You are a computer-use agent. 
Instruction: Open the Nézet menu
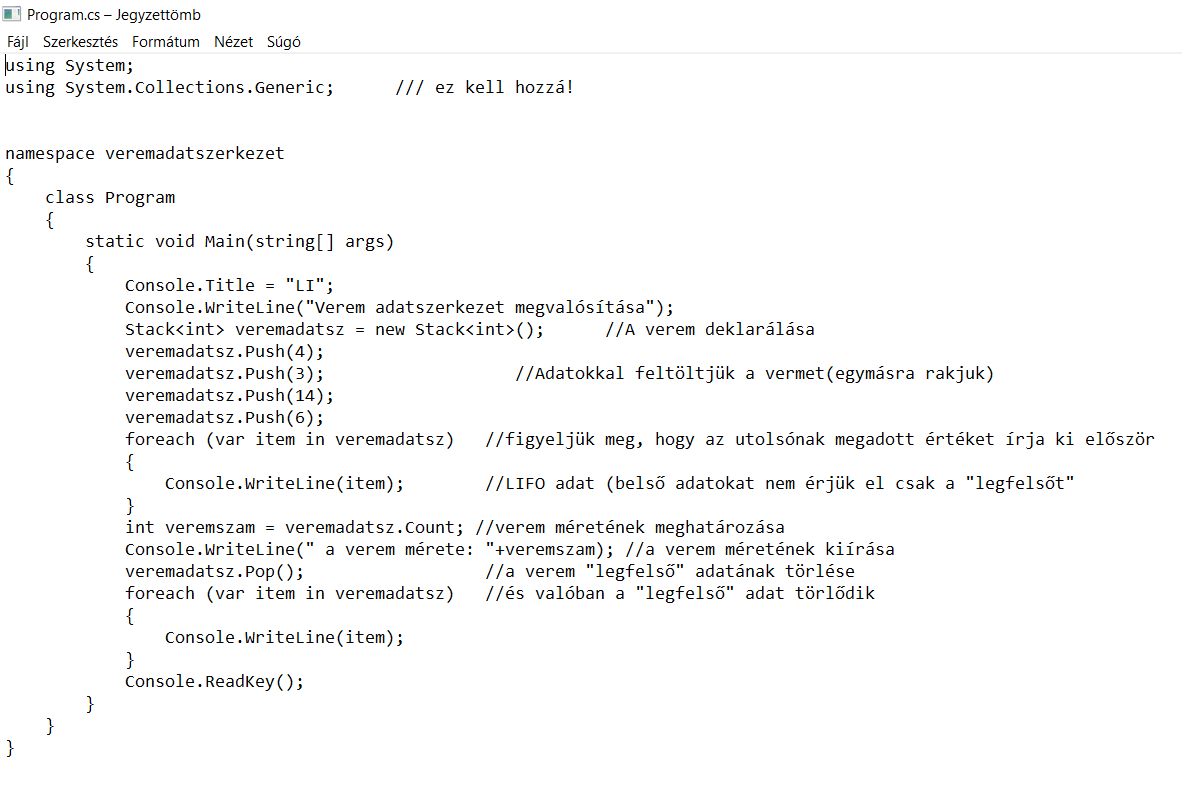point(234,42)
